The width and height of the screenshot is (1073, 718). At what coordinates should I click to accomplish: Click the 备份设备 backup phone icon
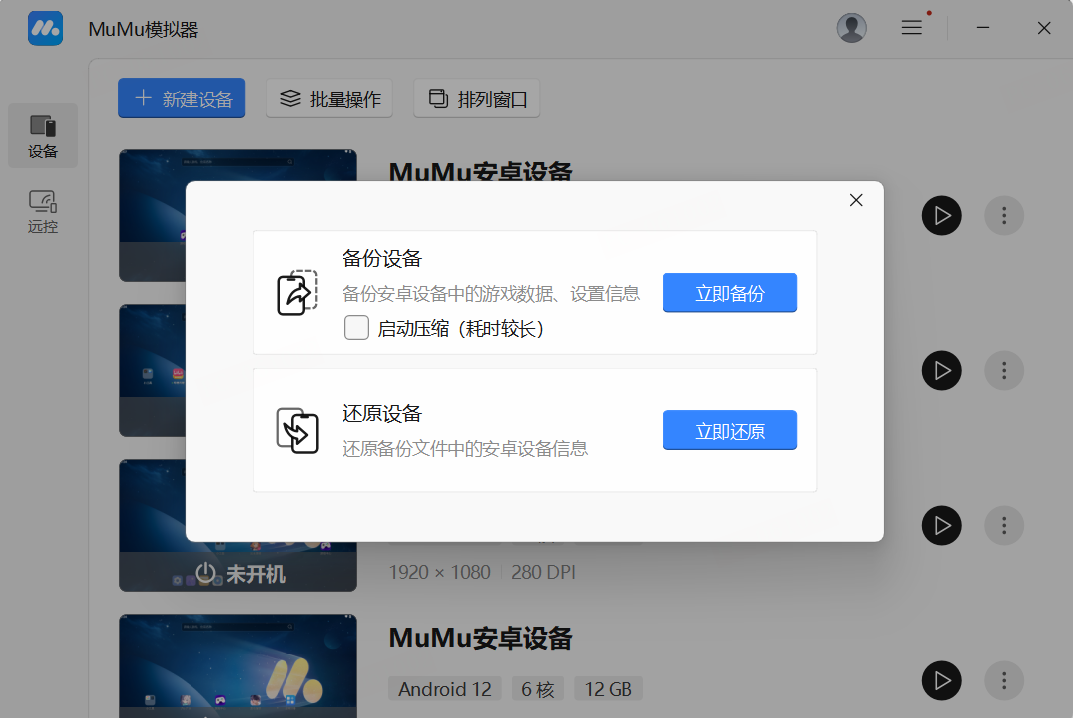[296, 293]
